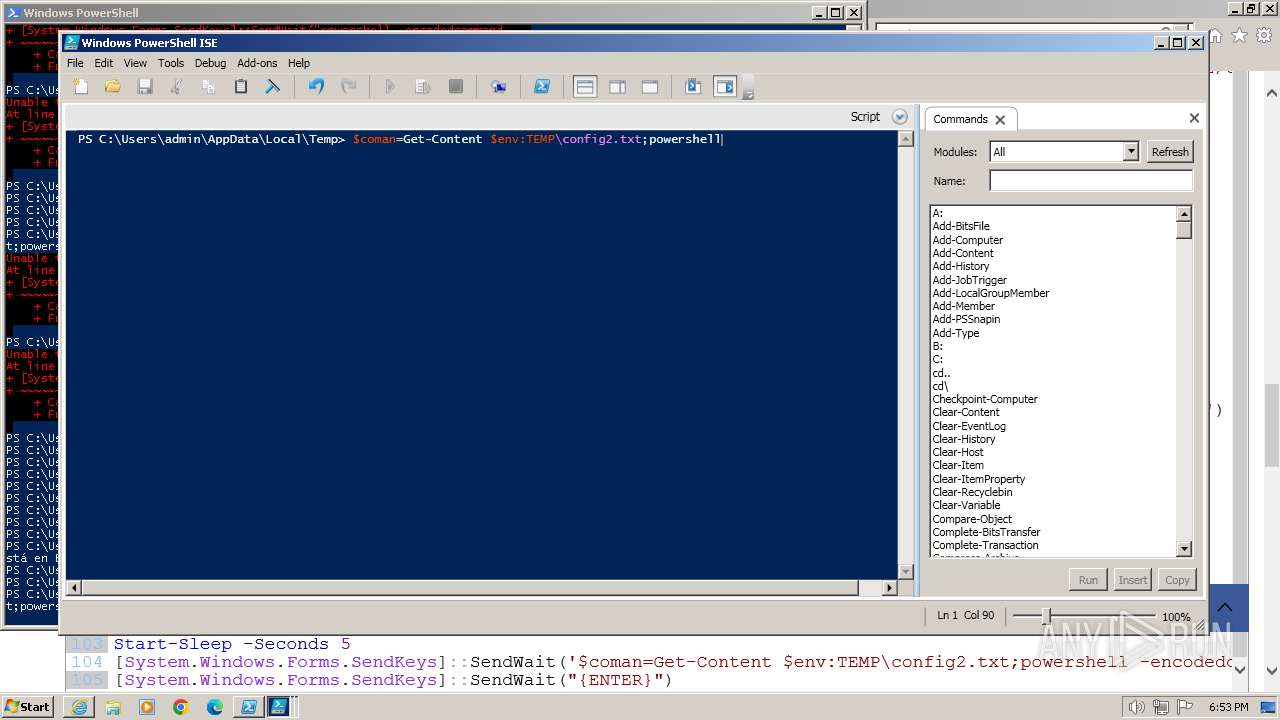Select Add-JobTrigger command
Viewport: 1280px width, 720px height.
click(x=970, y=280)
